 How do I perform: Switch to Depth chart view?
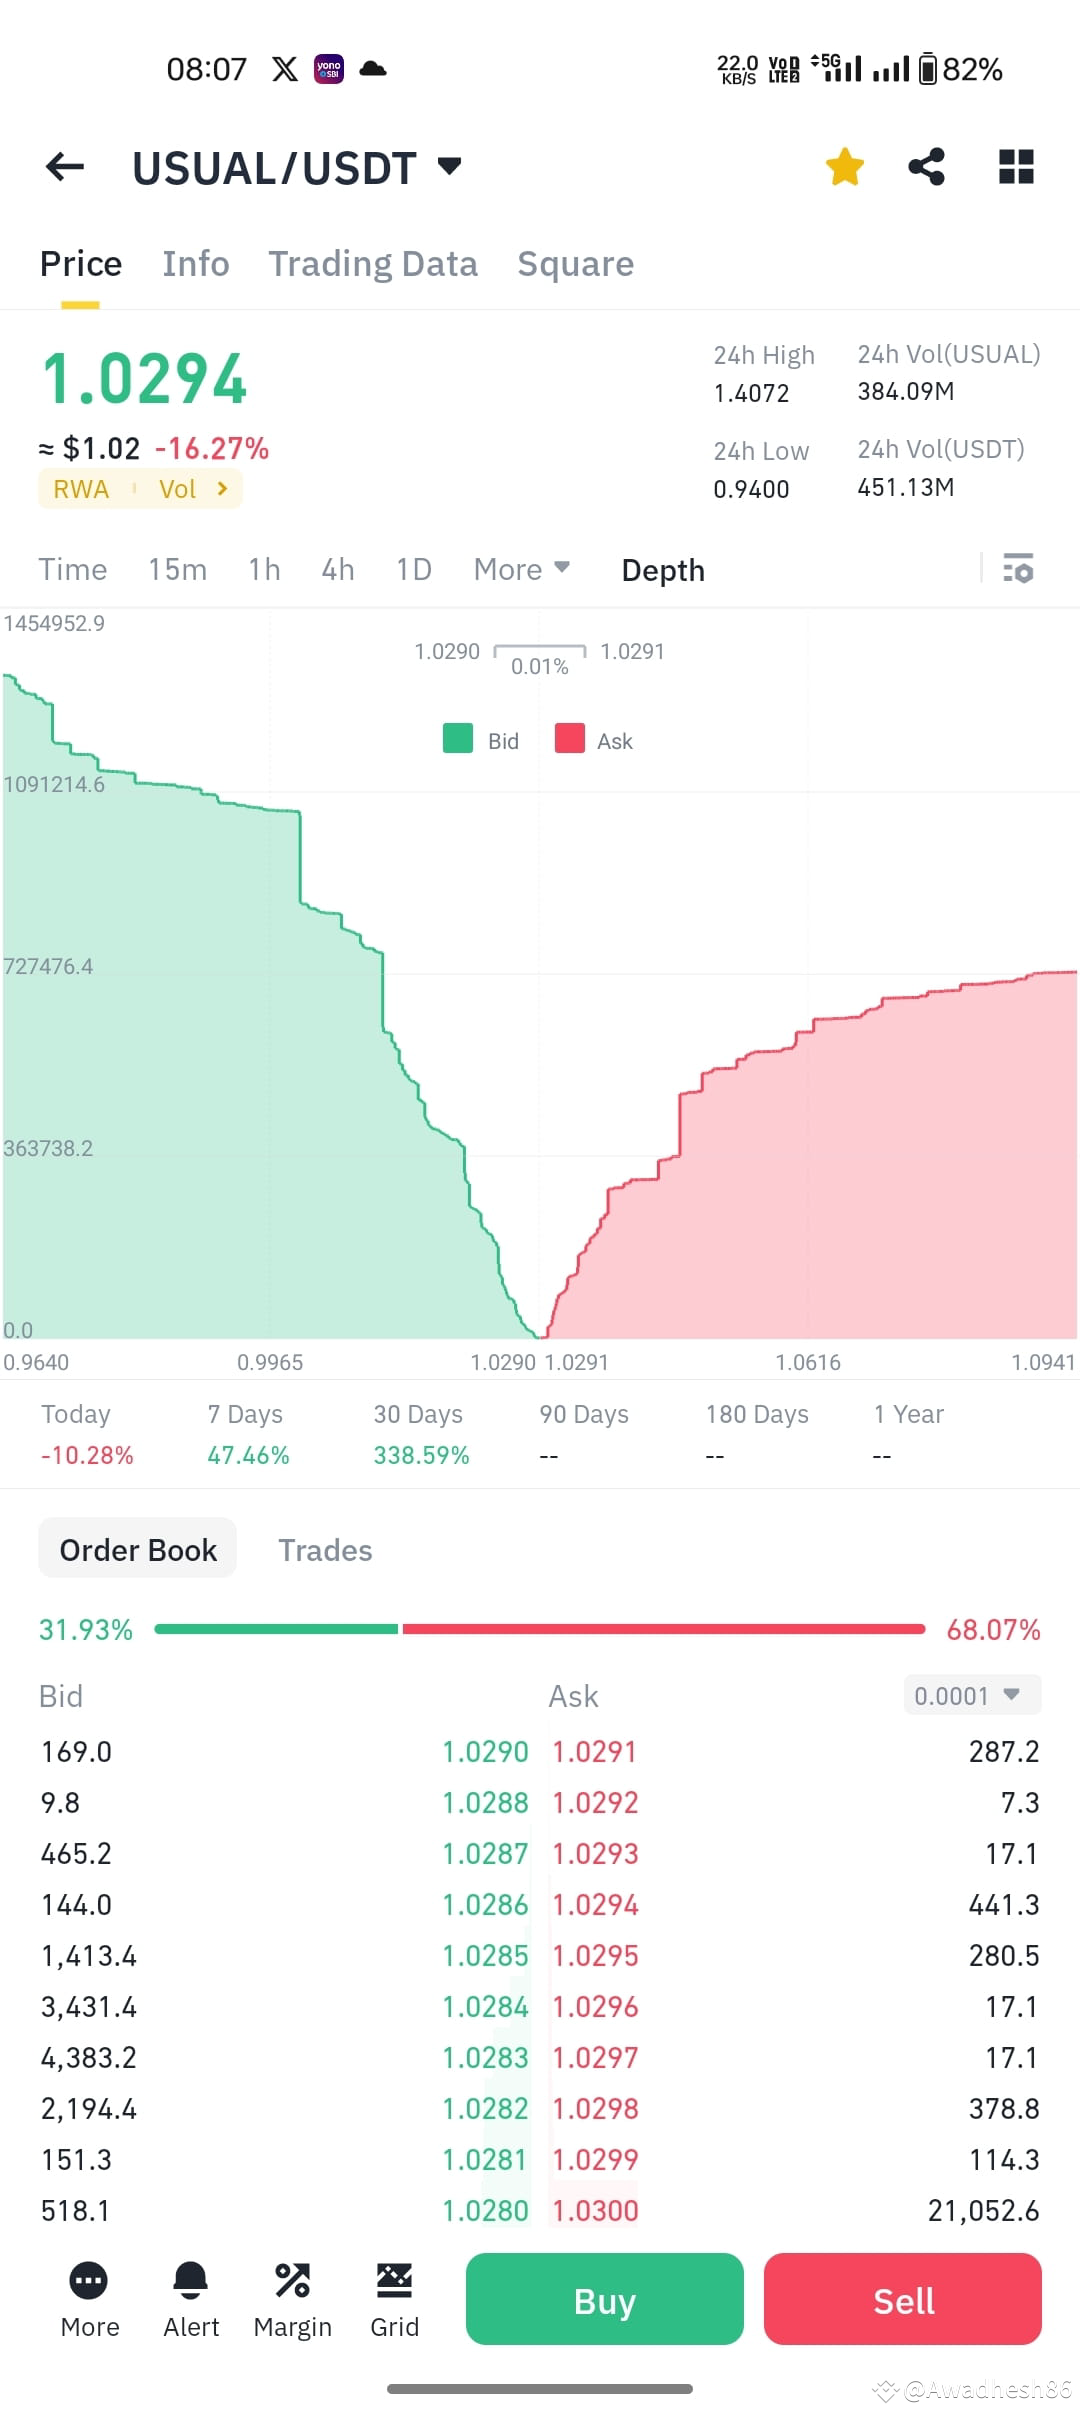pyautogui.click(x=662, y=569)
